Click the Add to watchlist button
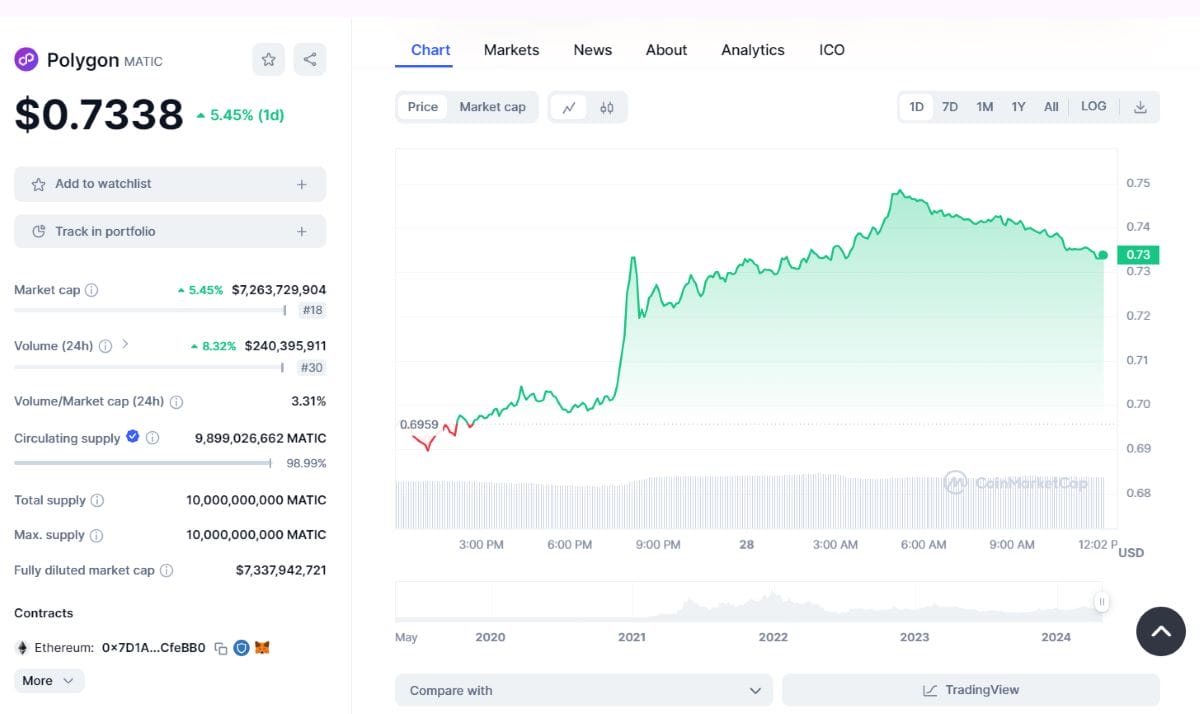The height and width of the screenshot is (714, 1200). click(170, 184)
